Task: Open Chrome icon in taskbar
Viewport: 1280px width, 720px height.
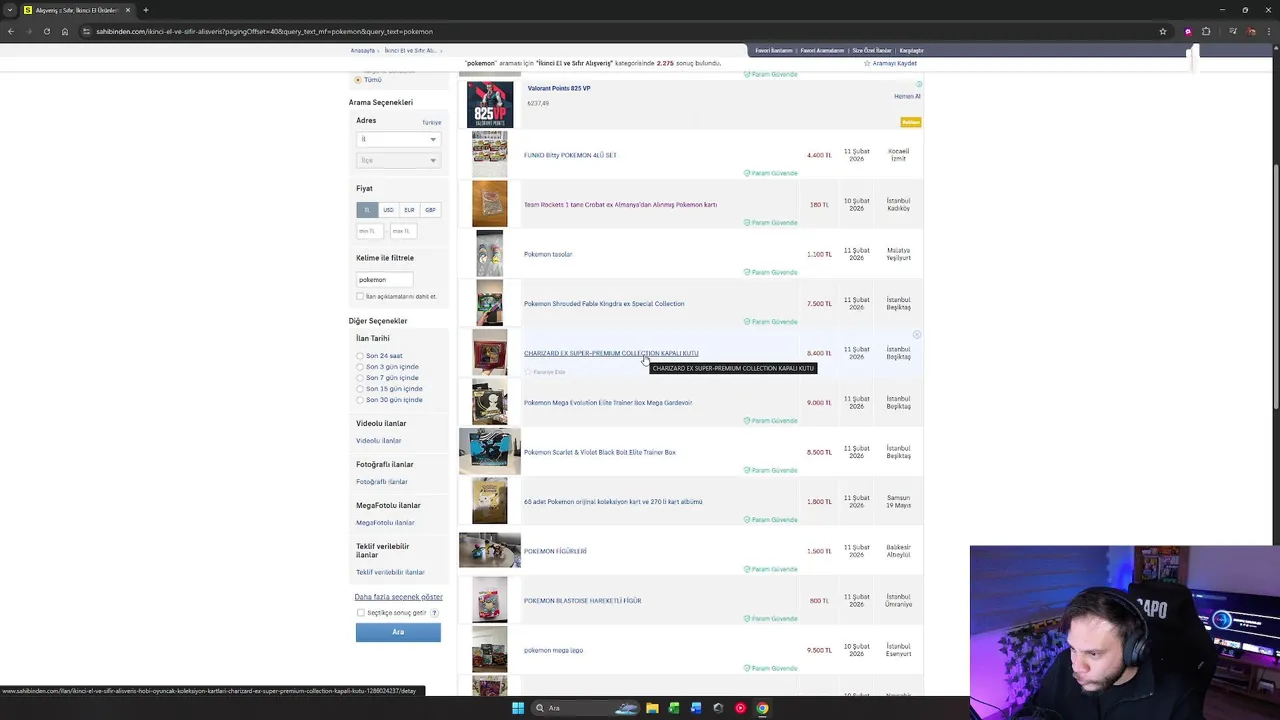Action: click(x=762, y=708)
